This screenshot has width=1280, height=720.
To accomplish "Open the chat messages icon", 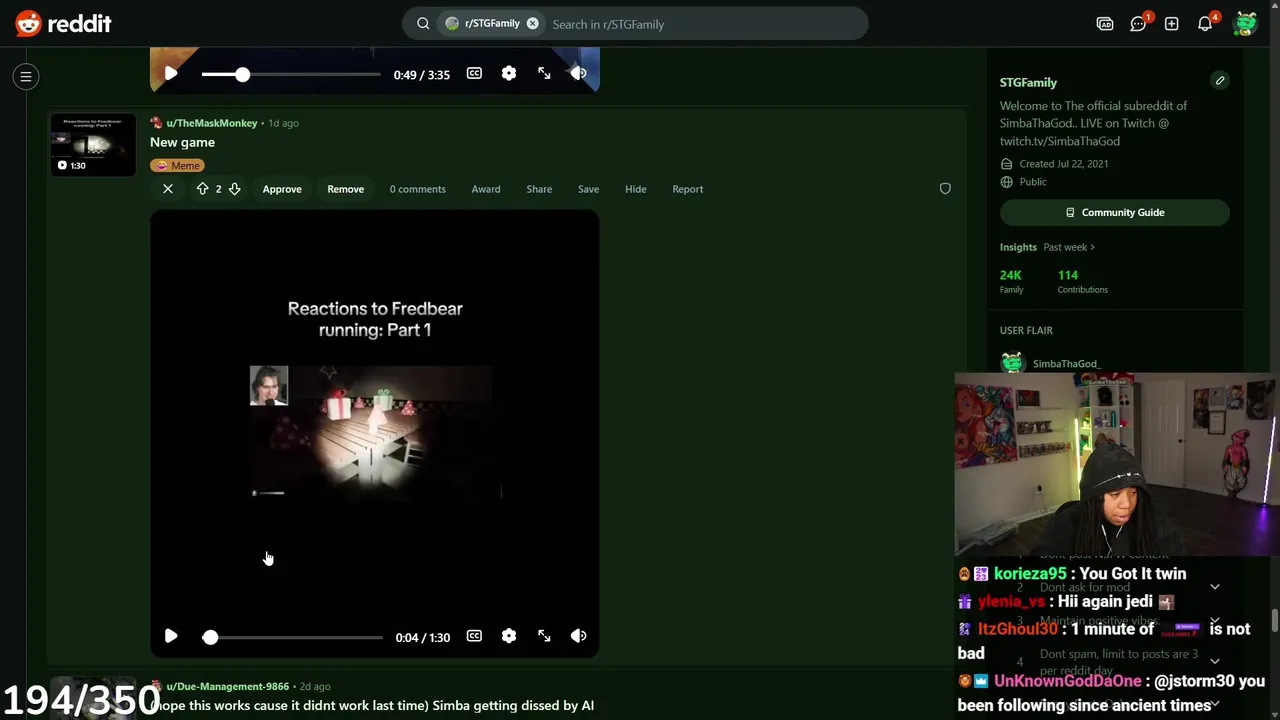I will tap(1138, 24).
